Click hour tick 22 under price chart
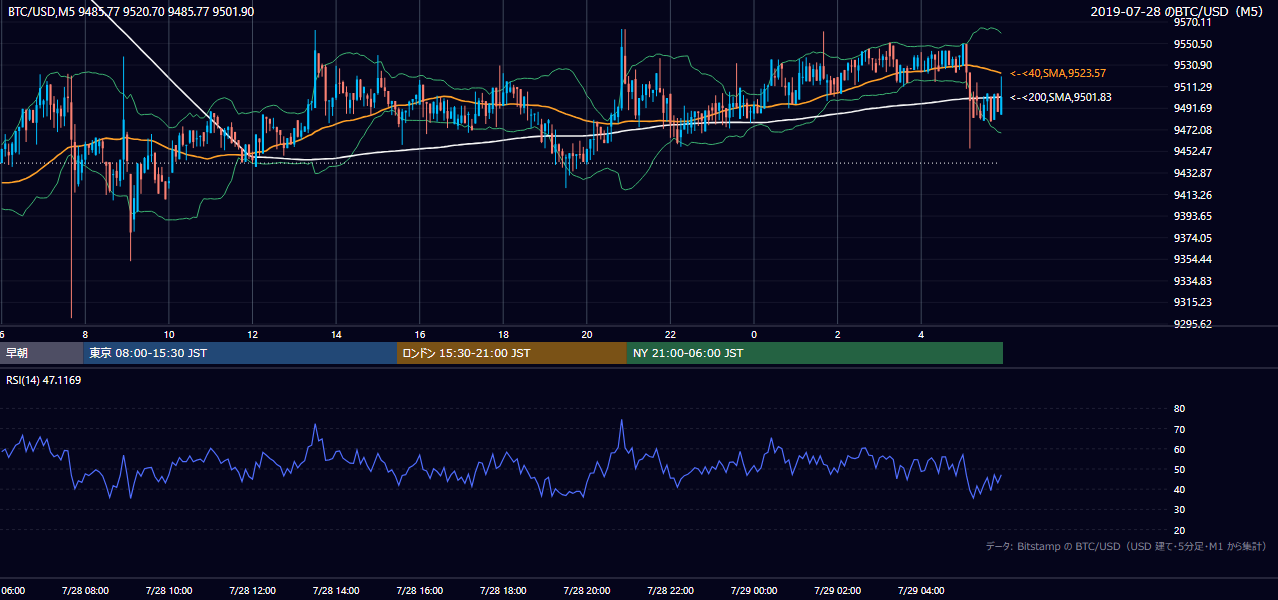The height and width of the screenshot is (600, 1278). [671, 335]
